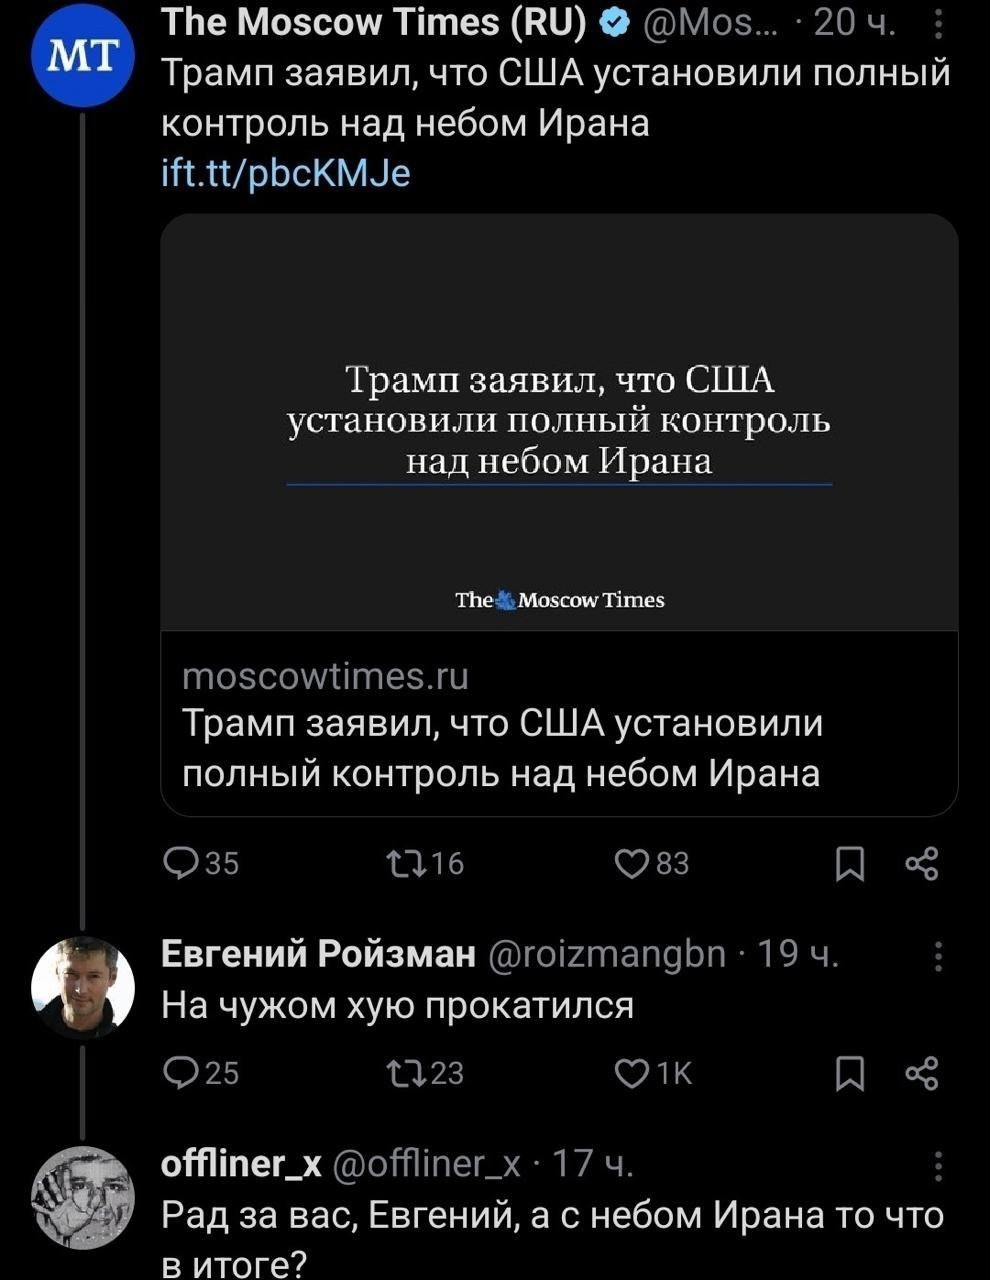Open the moscowtimes.ru article card headline
The image size is (990, 1280).
point(501,747)
